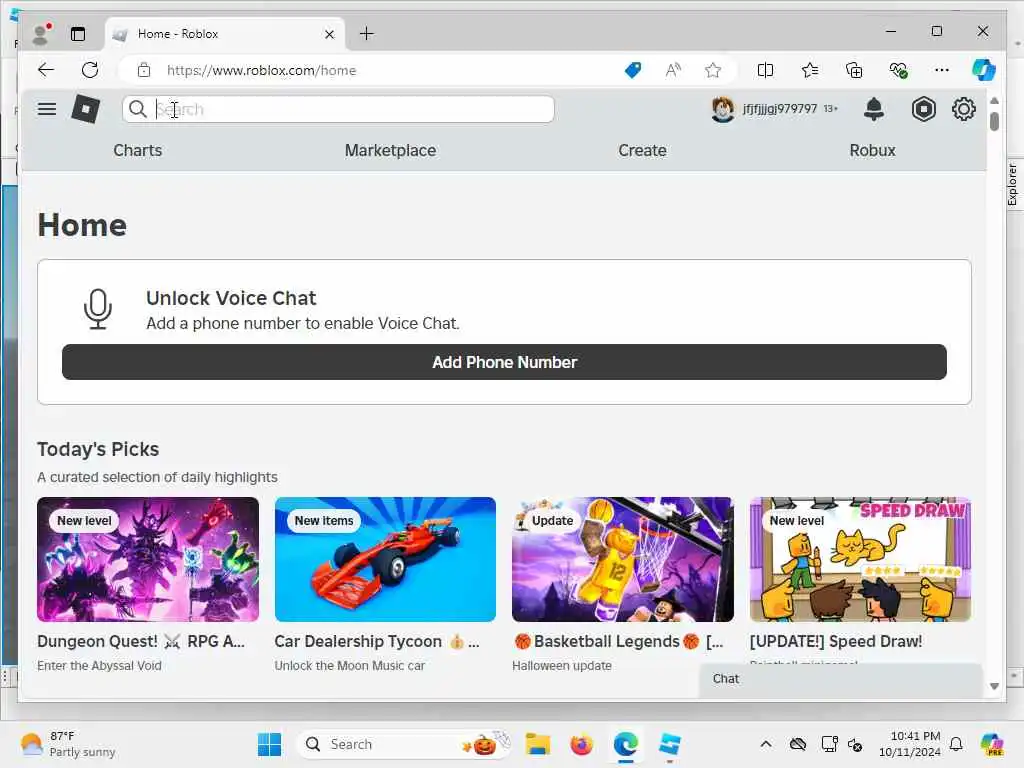Open Edge profile icon
1024x768 pixels.
tap(41, 34)
